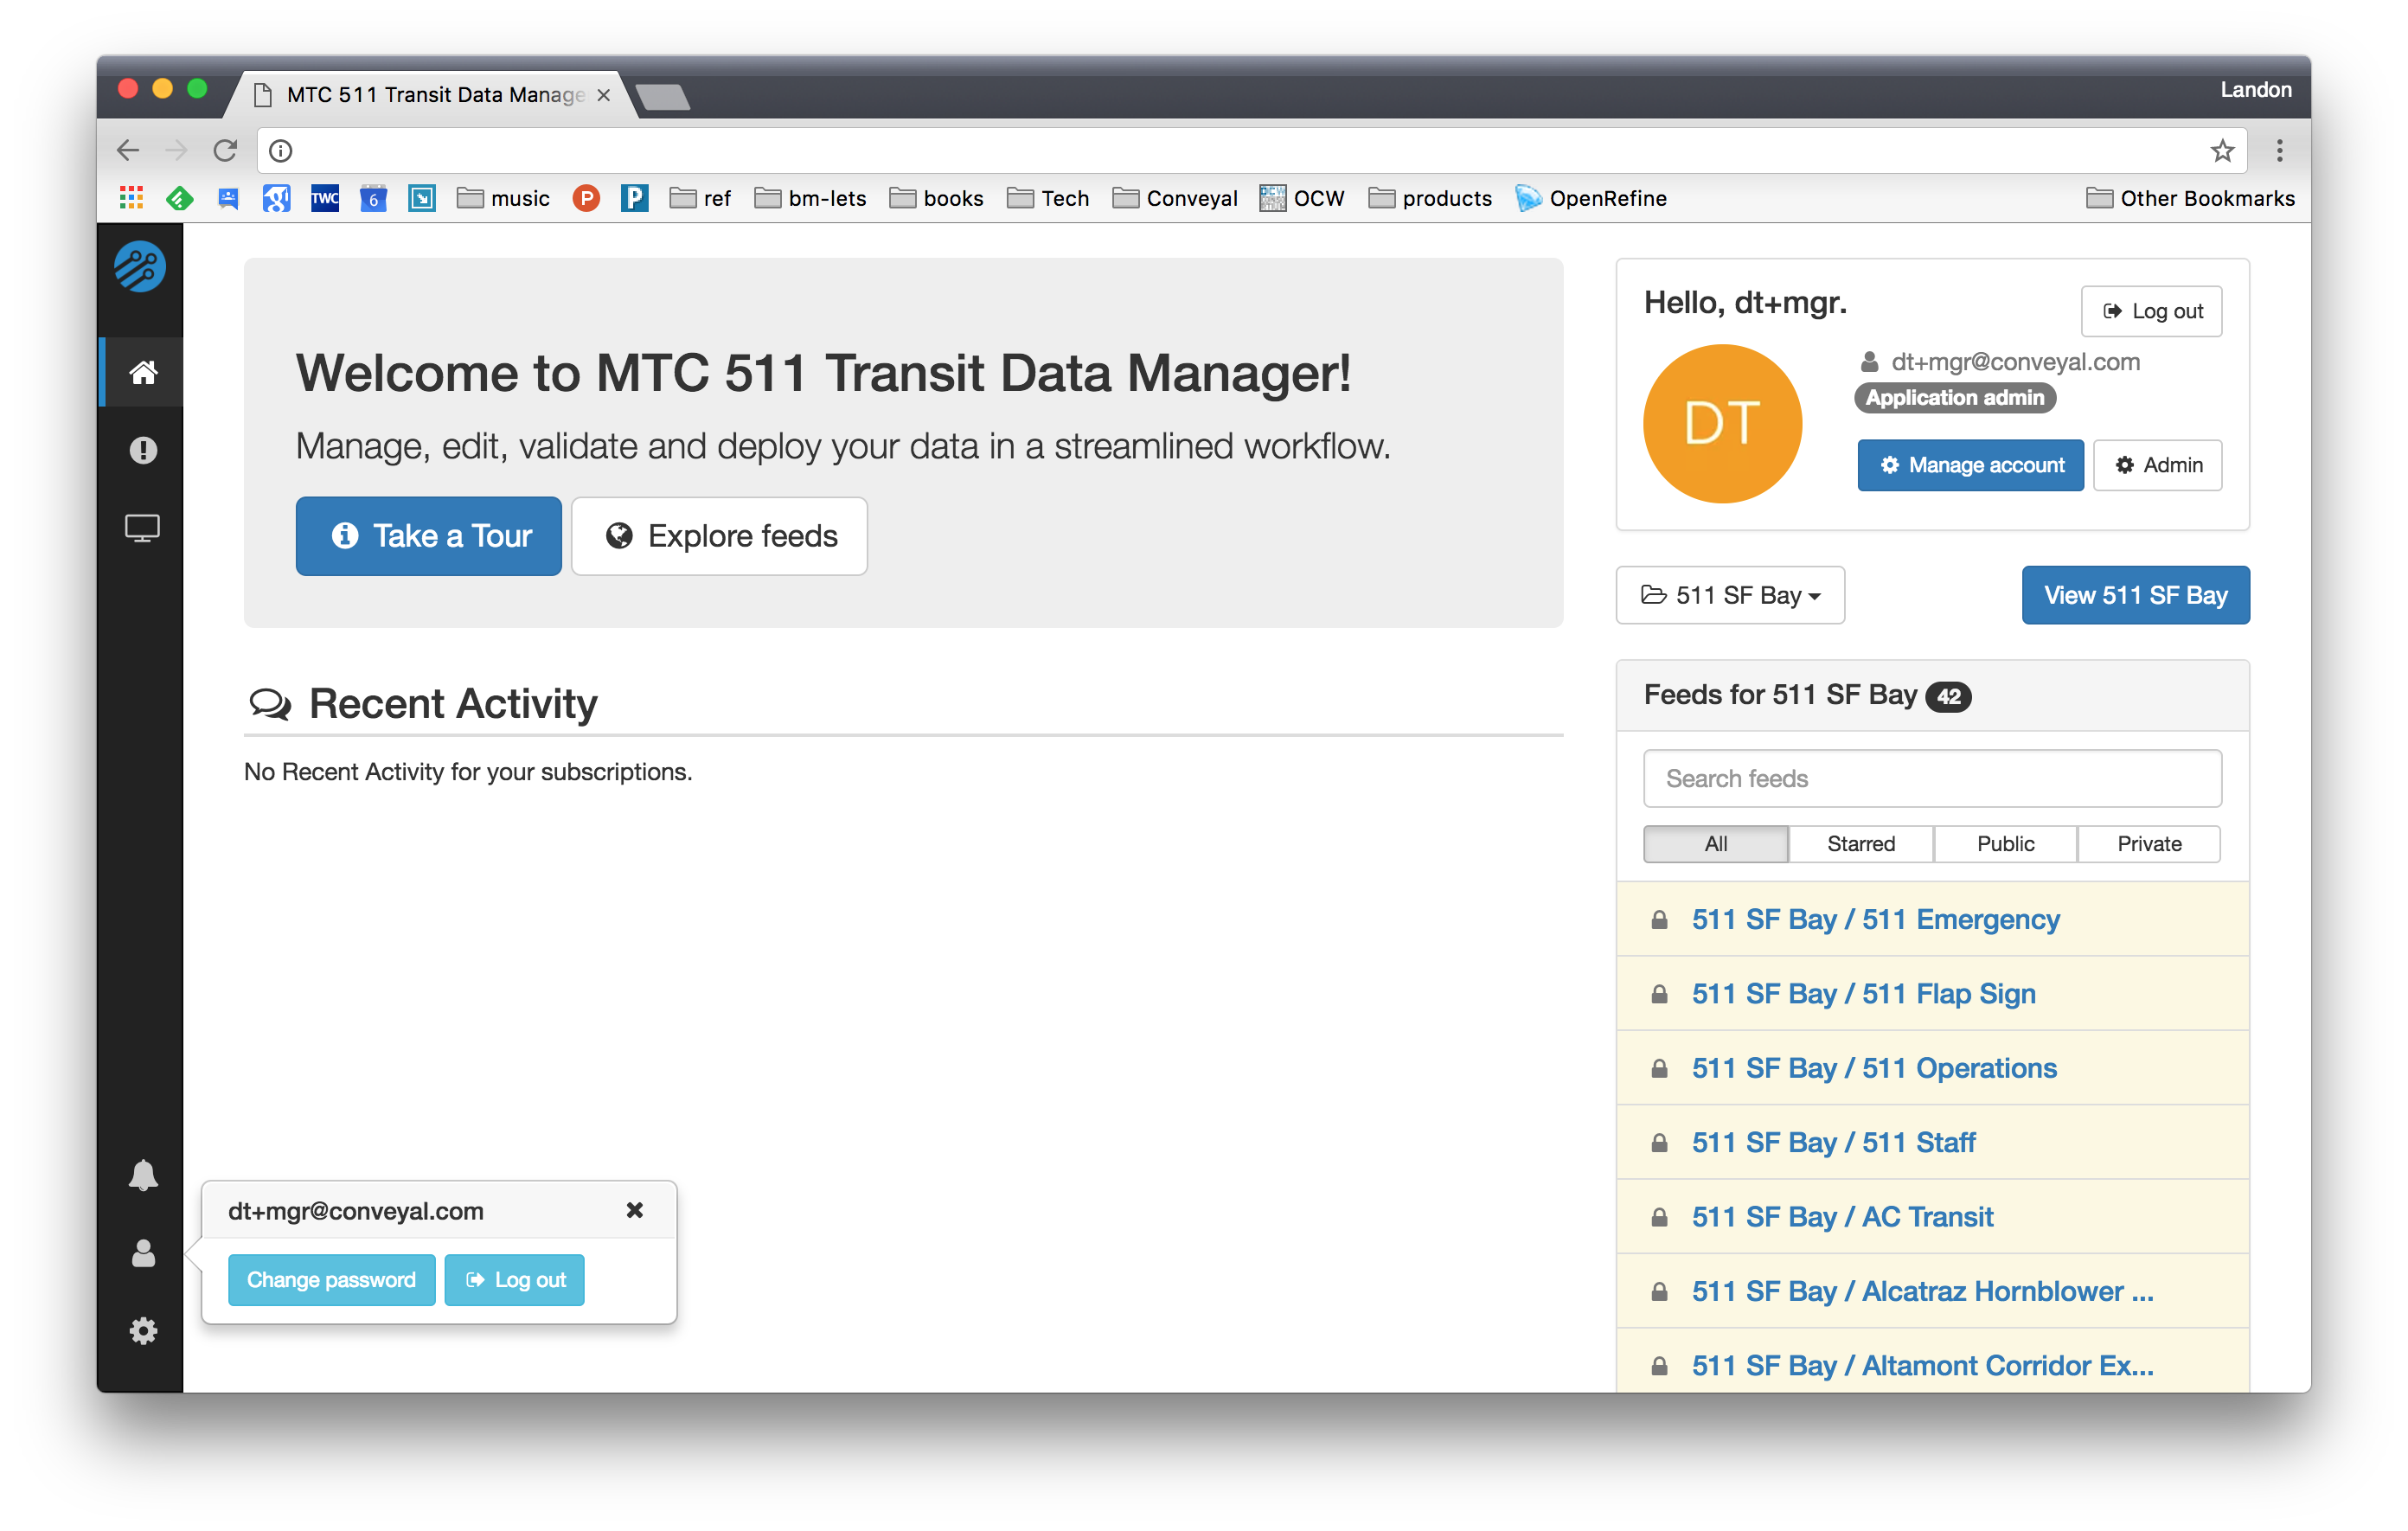This screenshot has height=1531, width=2408.
Task: Open the Home icon in sidebar
Action: (142, 372)
